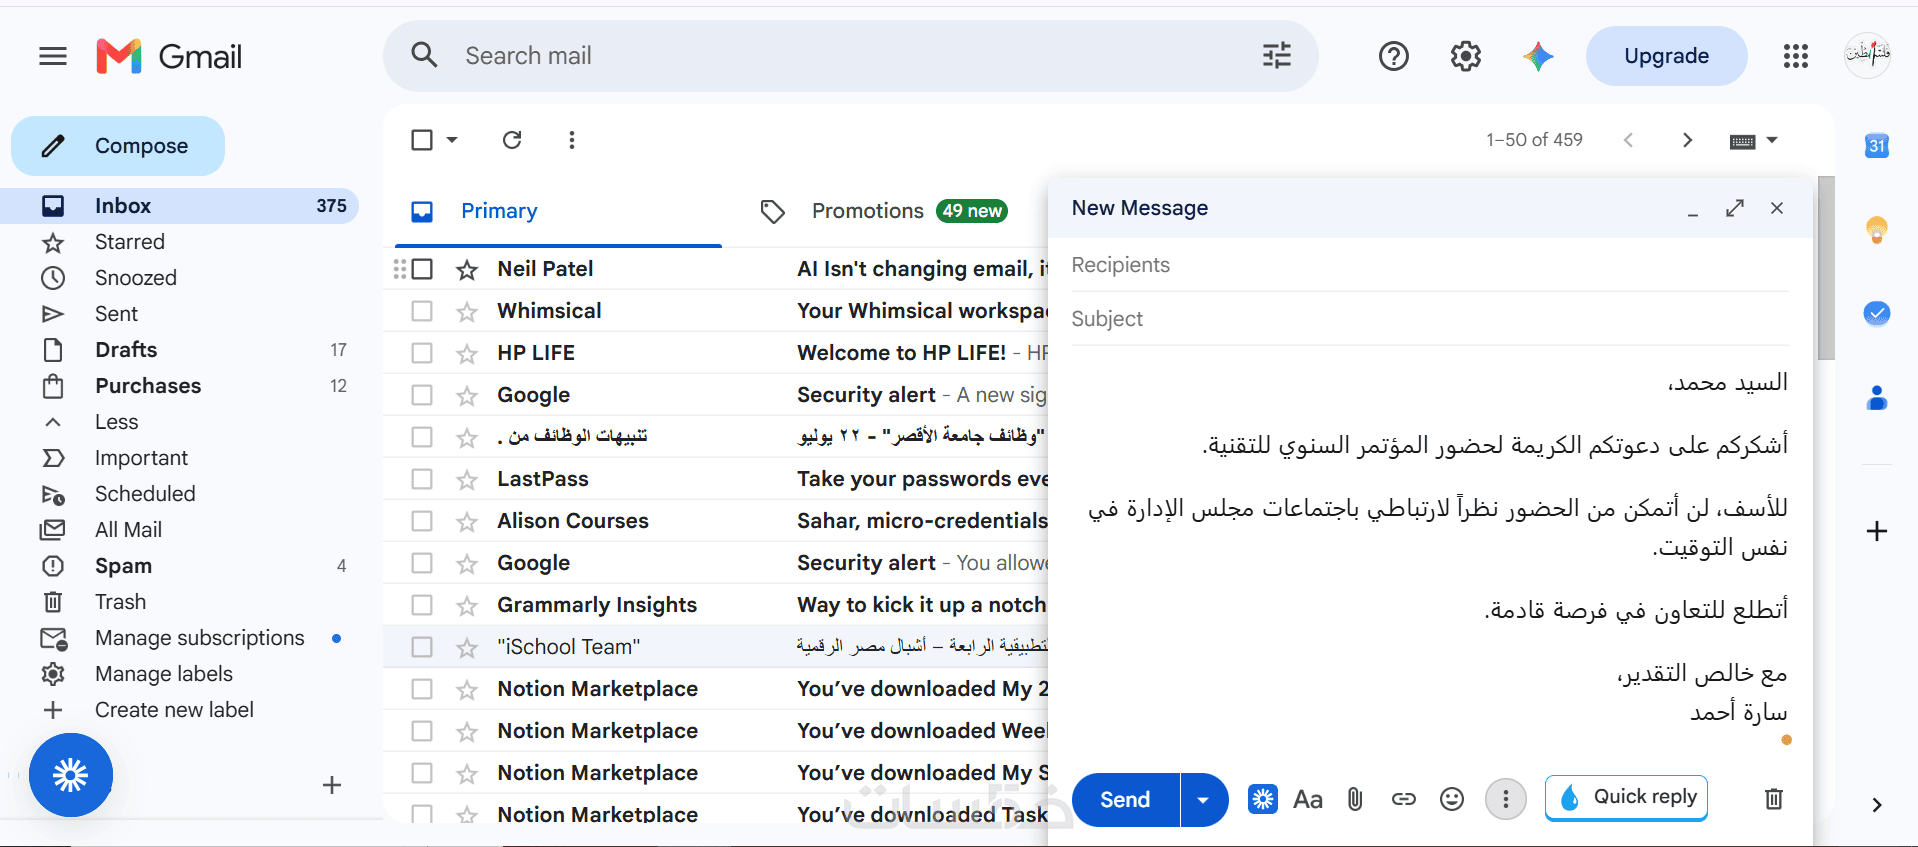Click the Quick reply button

click(1626, 798)
